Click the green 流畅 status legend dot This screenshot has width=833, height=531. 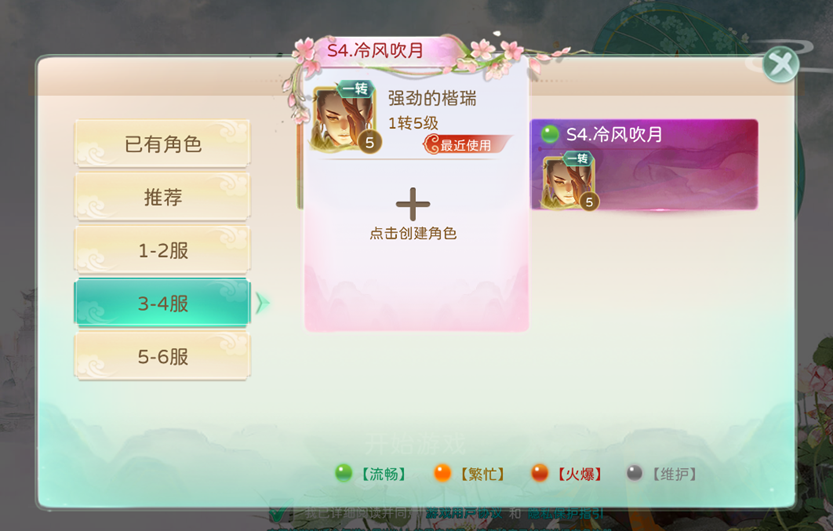344,473
